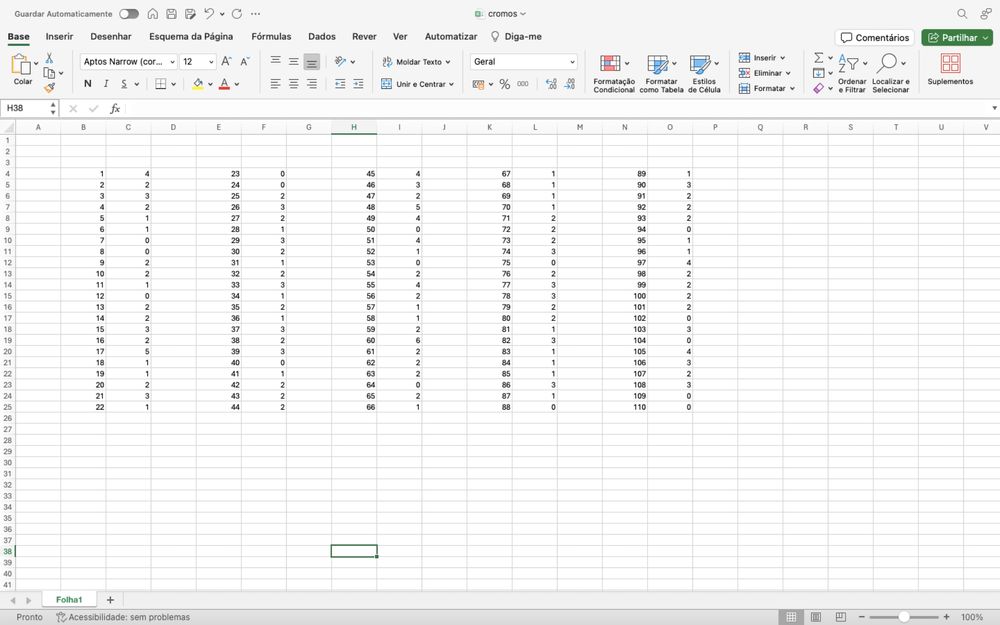Toggle italic I formatting
1000x625 pixels.
tap(106, 84)
